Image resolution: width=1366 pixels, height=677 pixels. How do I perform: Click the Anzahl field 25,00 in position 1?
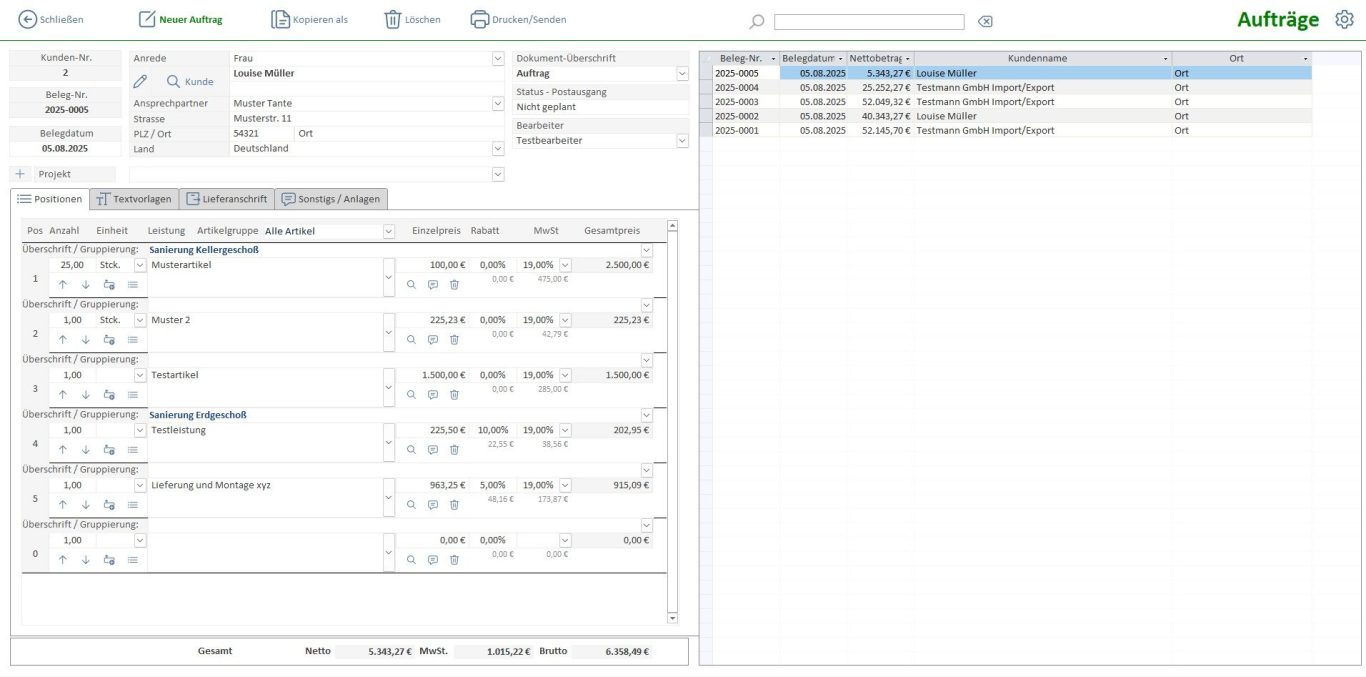(x=72, y=265)
